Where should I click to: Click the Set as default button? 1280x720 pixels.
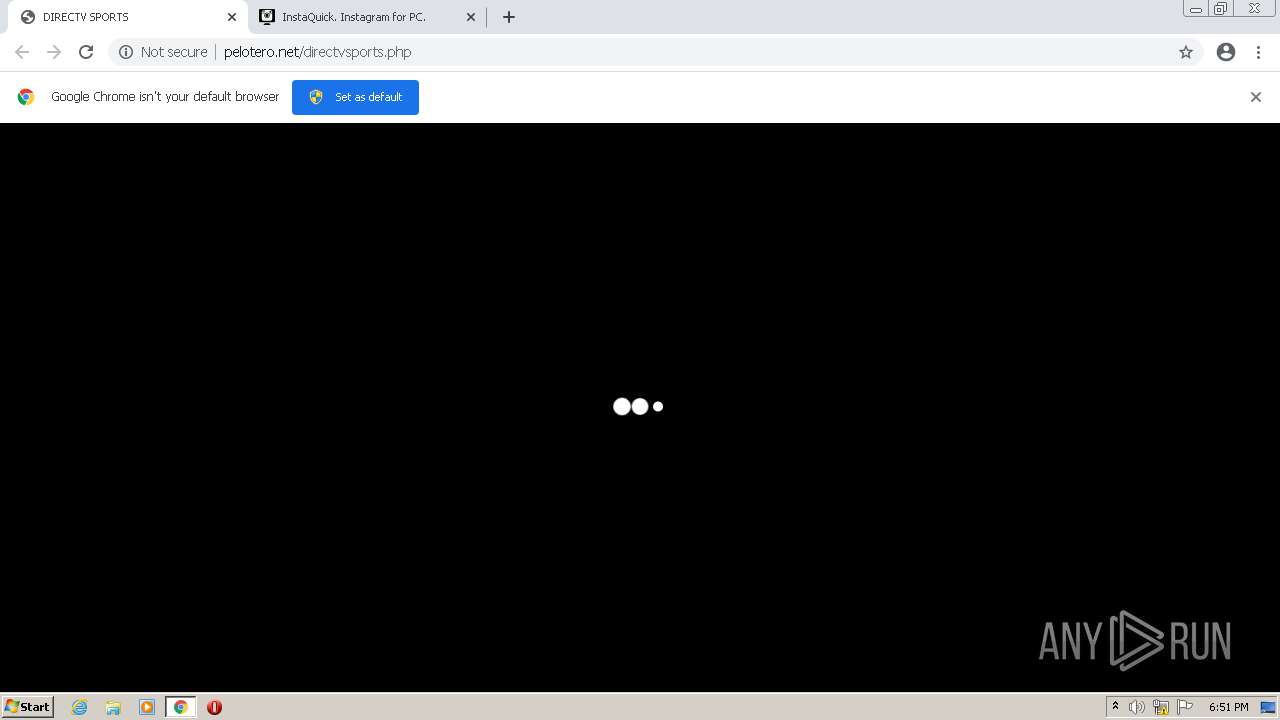point(355,97)
